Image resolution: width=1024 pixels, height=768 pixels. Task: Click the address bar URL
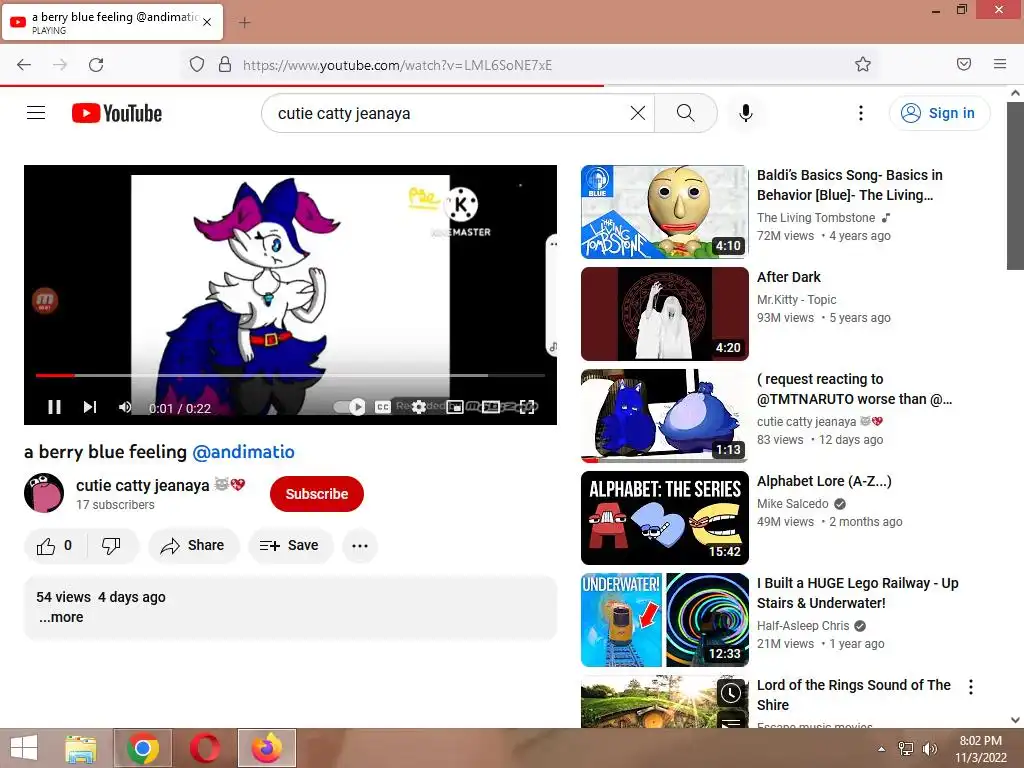[397, 65]
